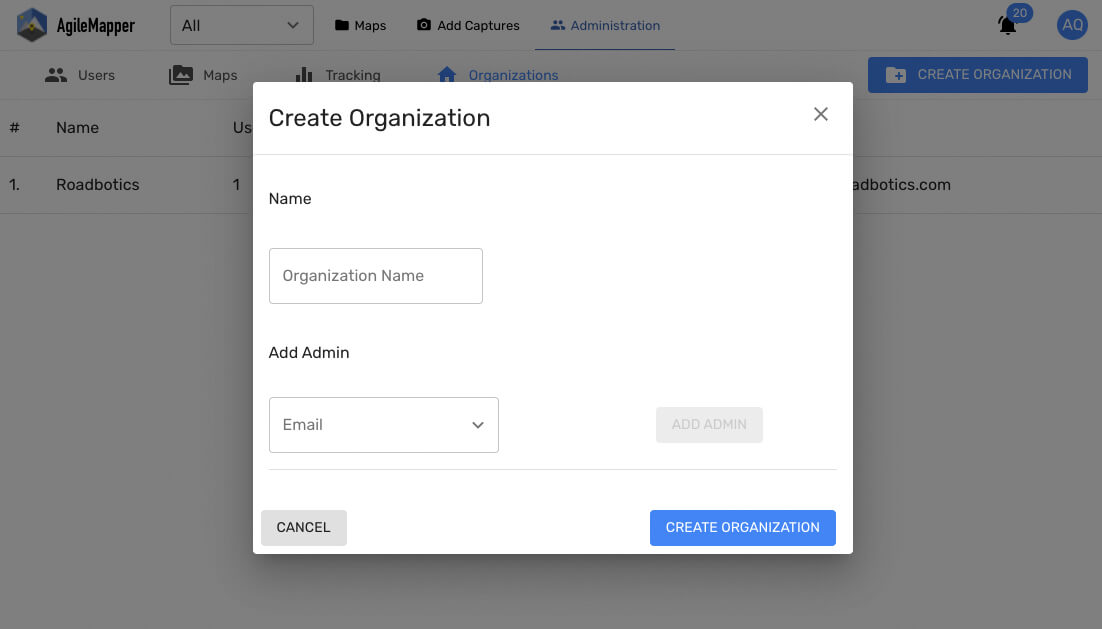1102x629 pixels.
Task: Open the All filter dropdown
Action: click(242, 25)
